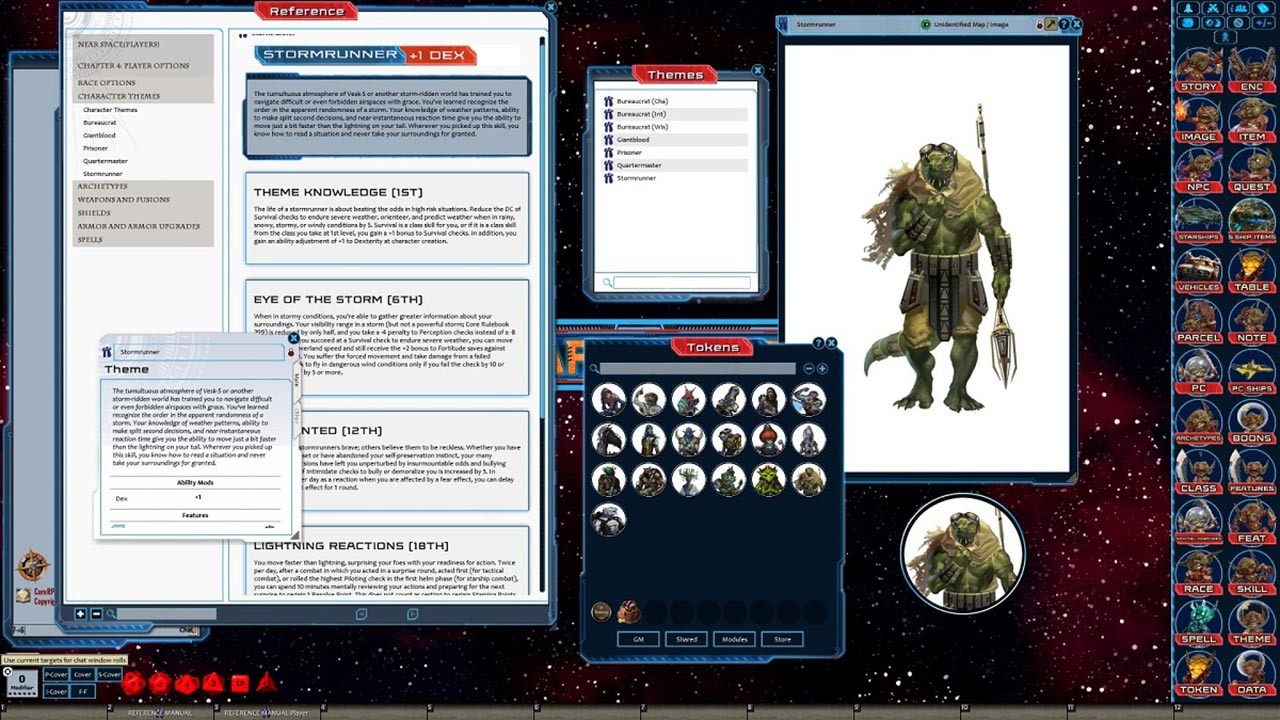Enable the S-Cover modifier
The image size is (1280, 720).
(x=109, y=674)
